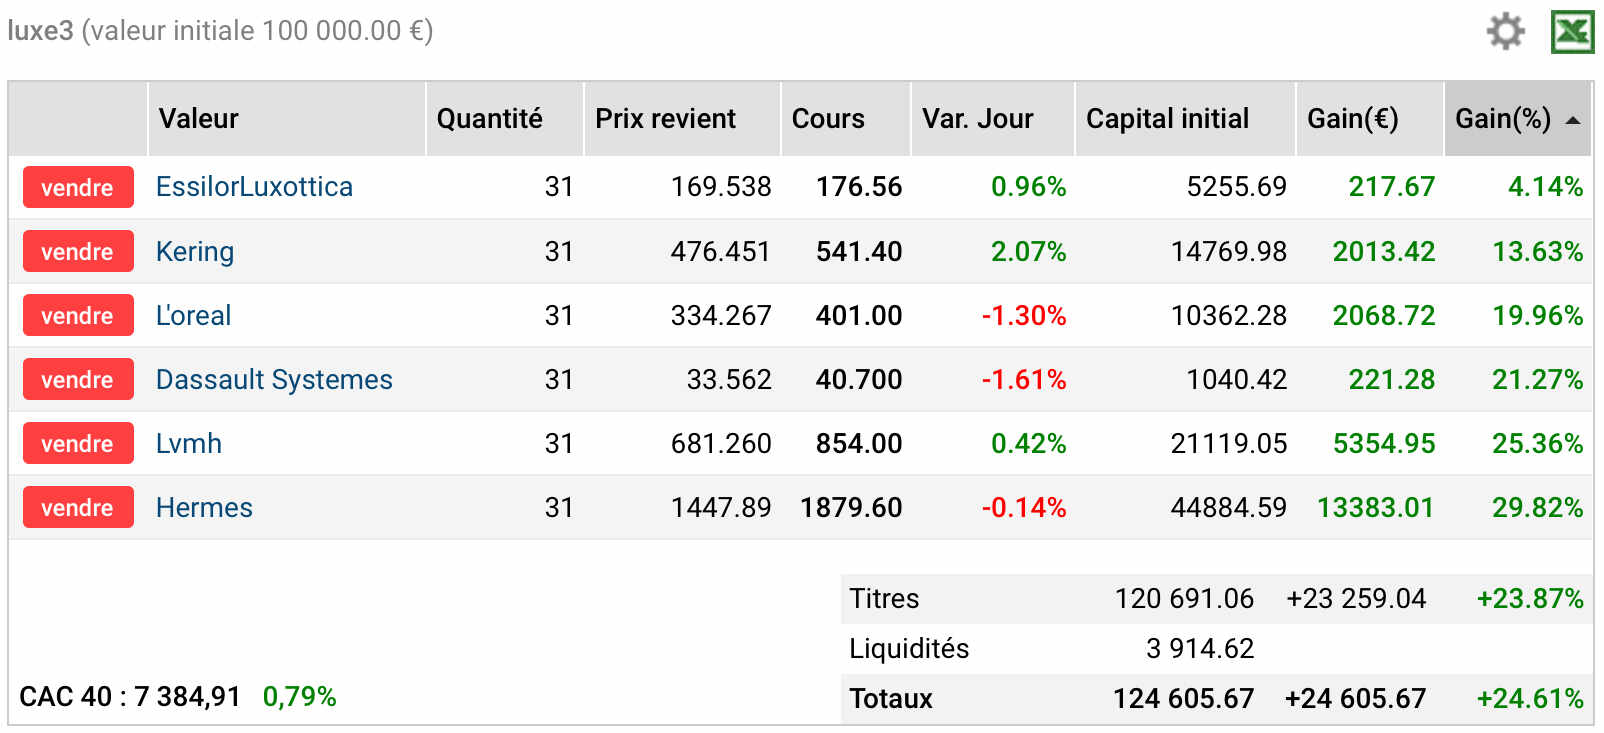Select Lvmh gain value 5354.95
The height and width of the screenshot is (733, 1604).
tap(1384, 443)
